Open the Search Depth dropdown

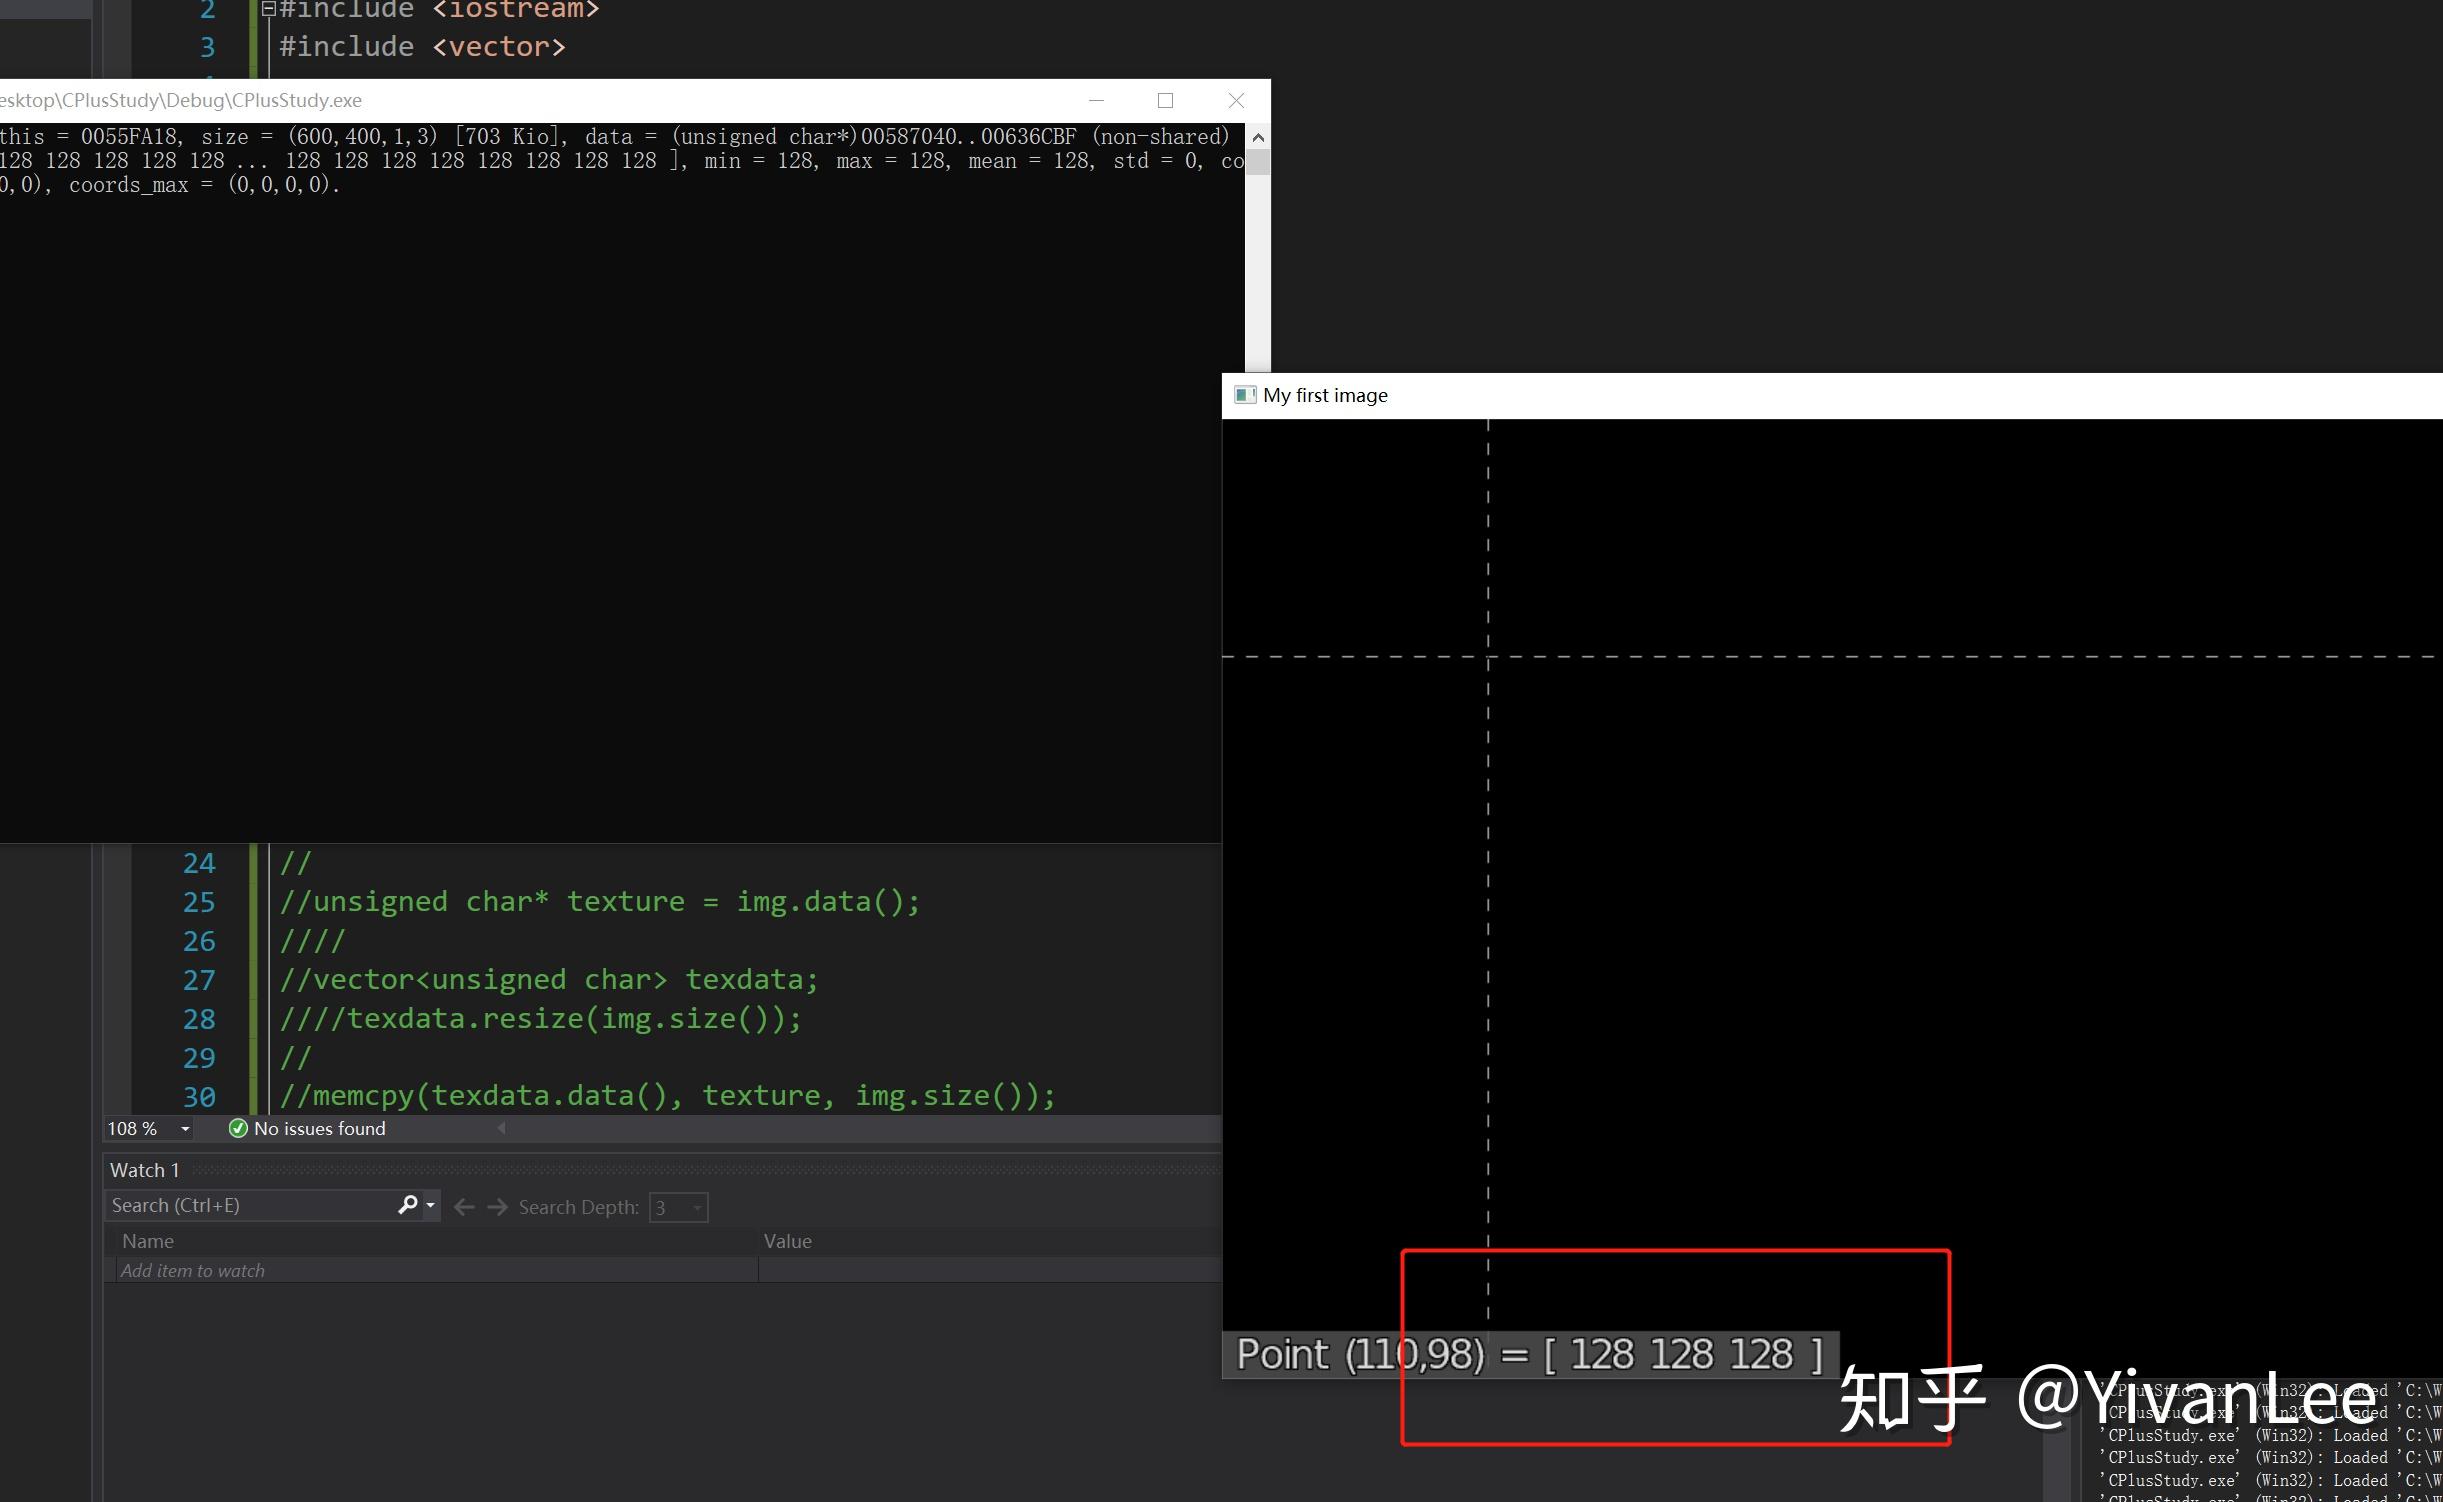point(679,1207)
